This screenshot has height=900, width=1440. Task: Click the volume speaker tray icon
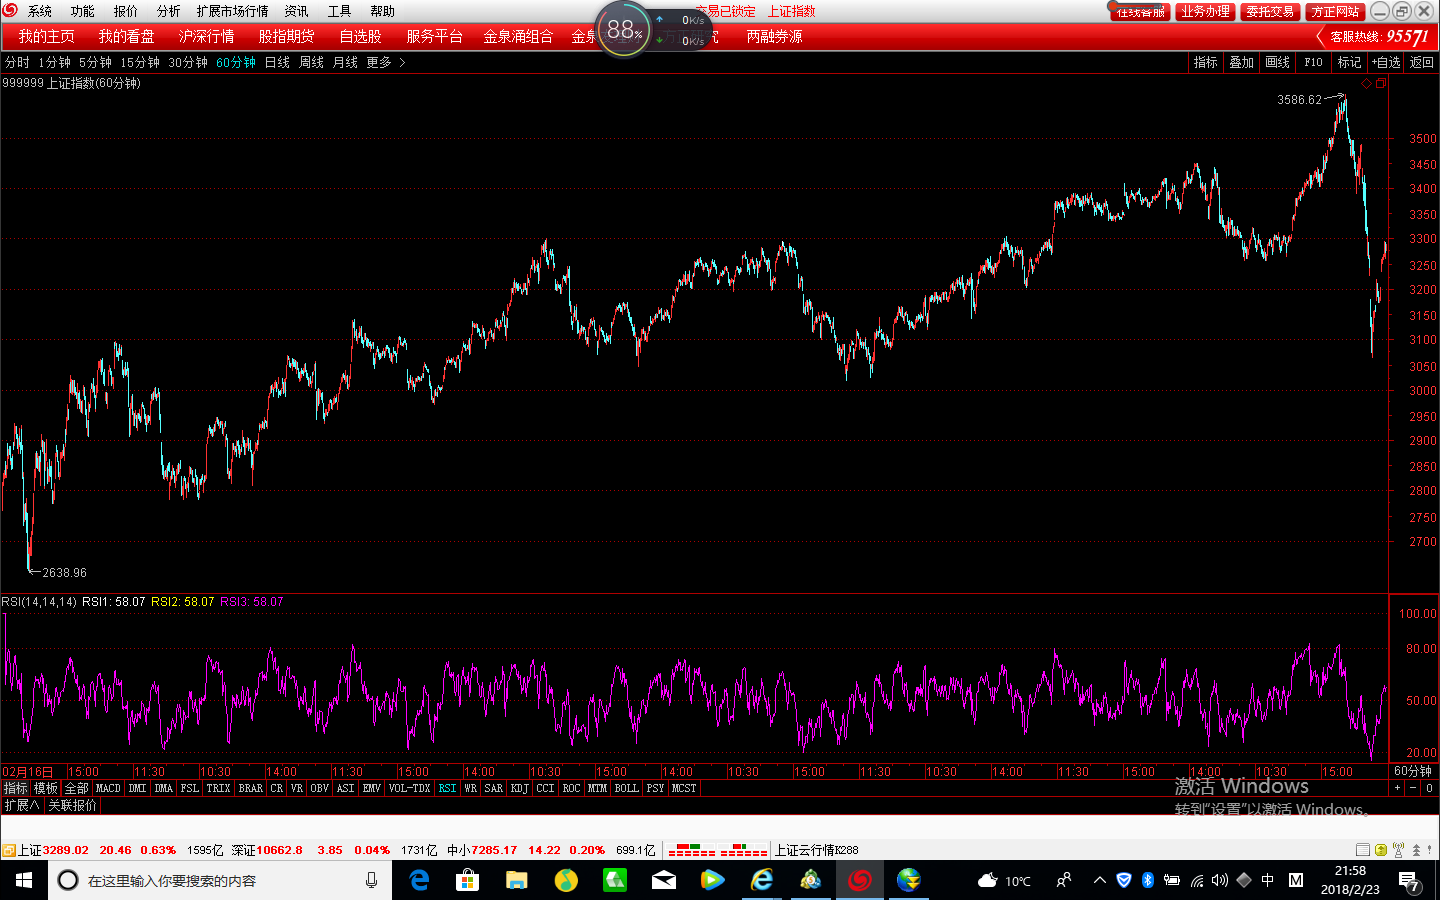[x=1219, y=880]
